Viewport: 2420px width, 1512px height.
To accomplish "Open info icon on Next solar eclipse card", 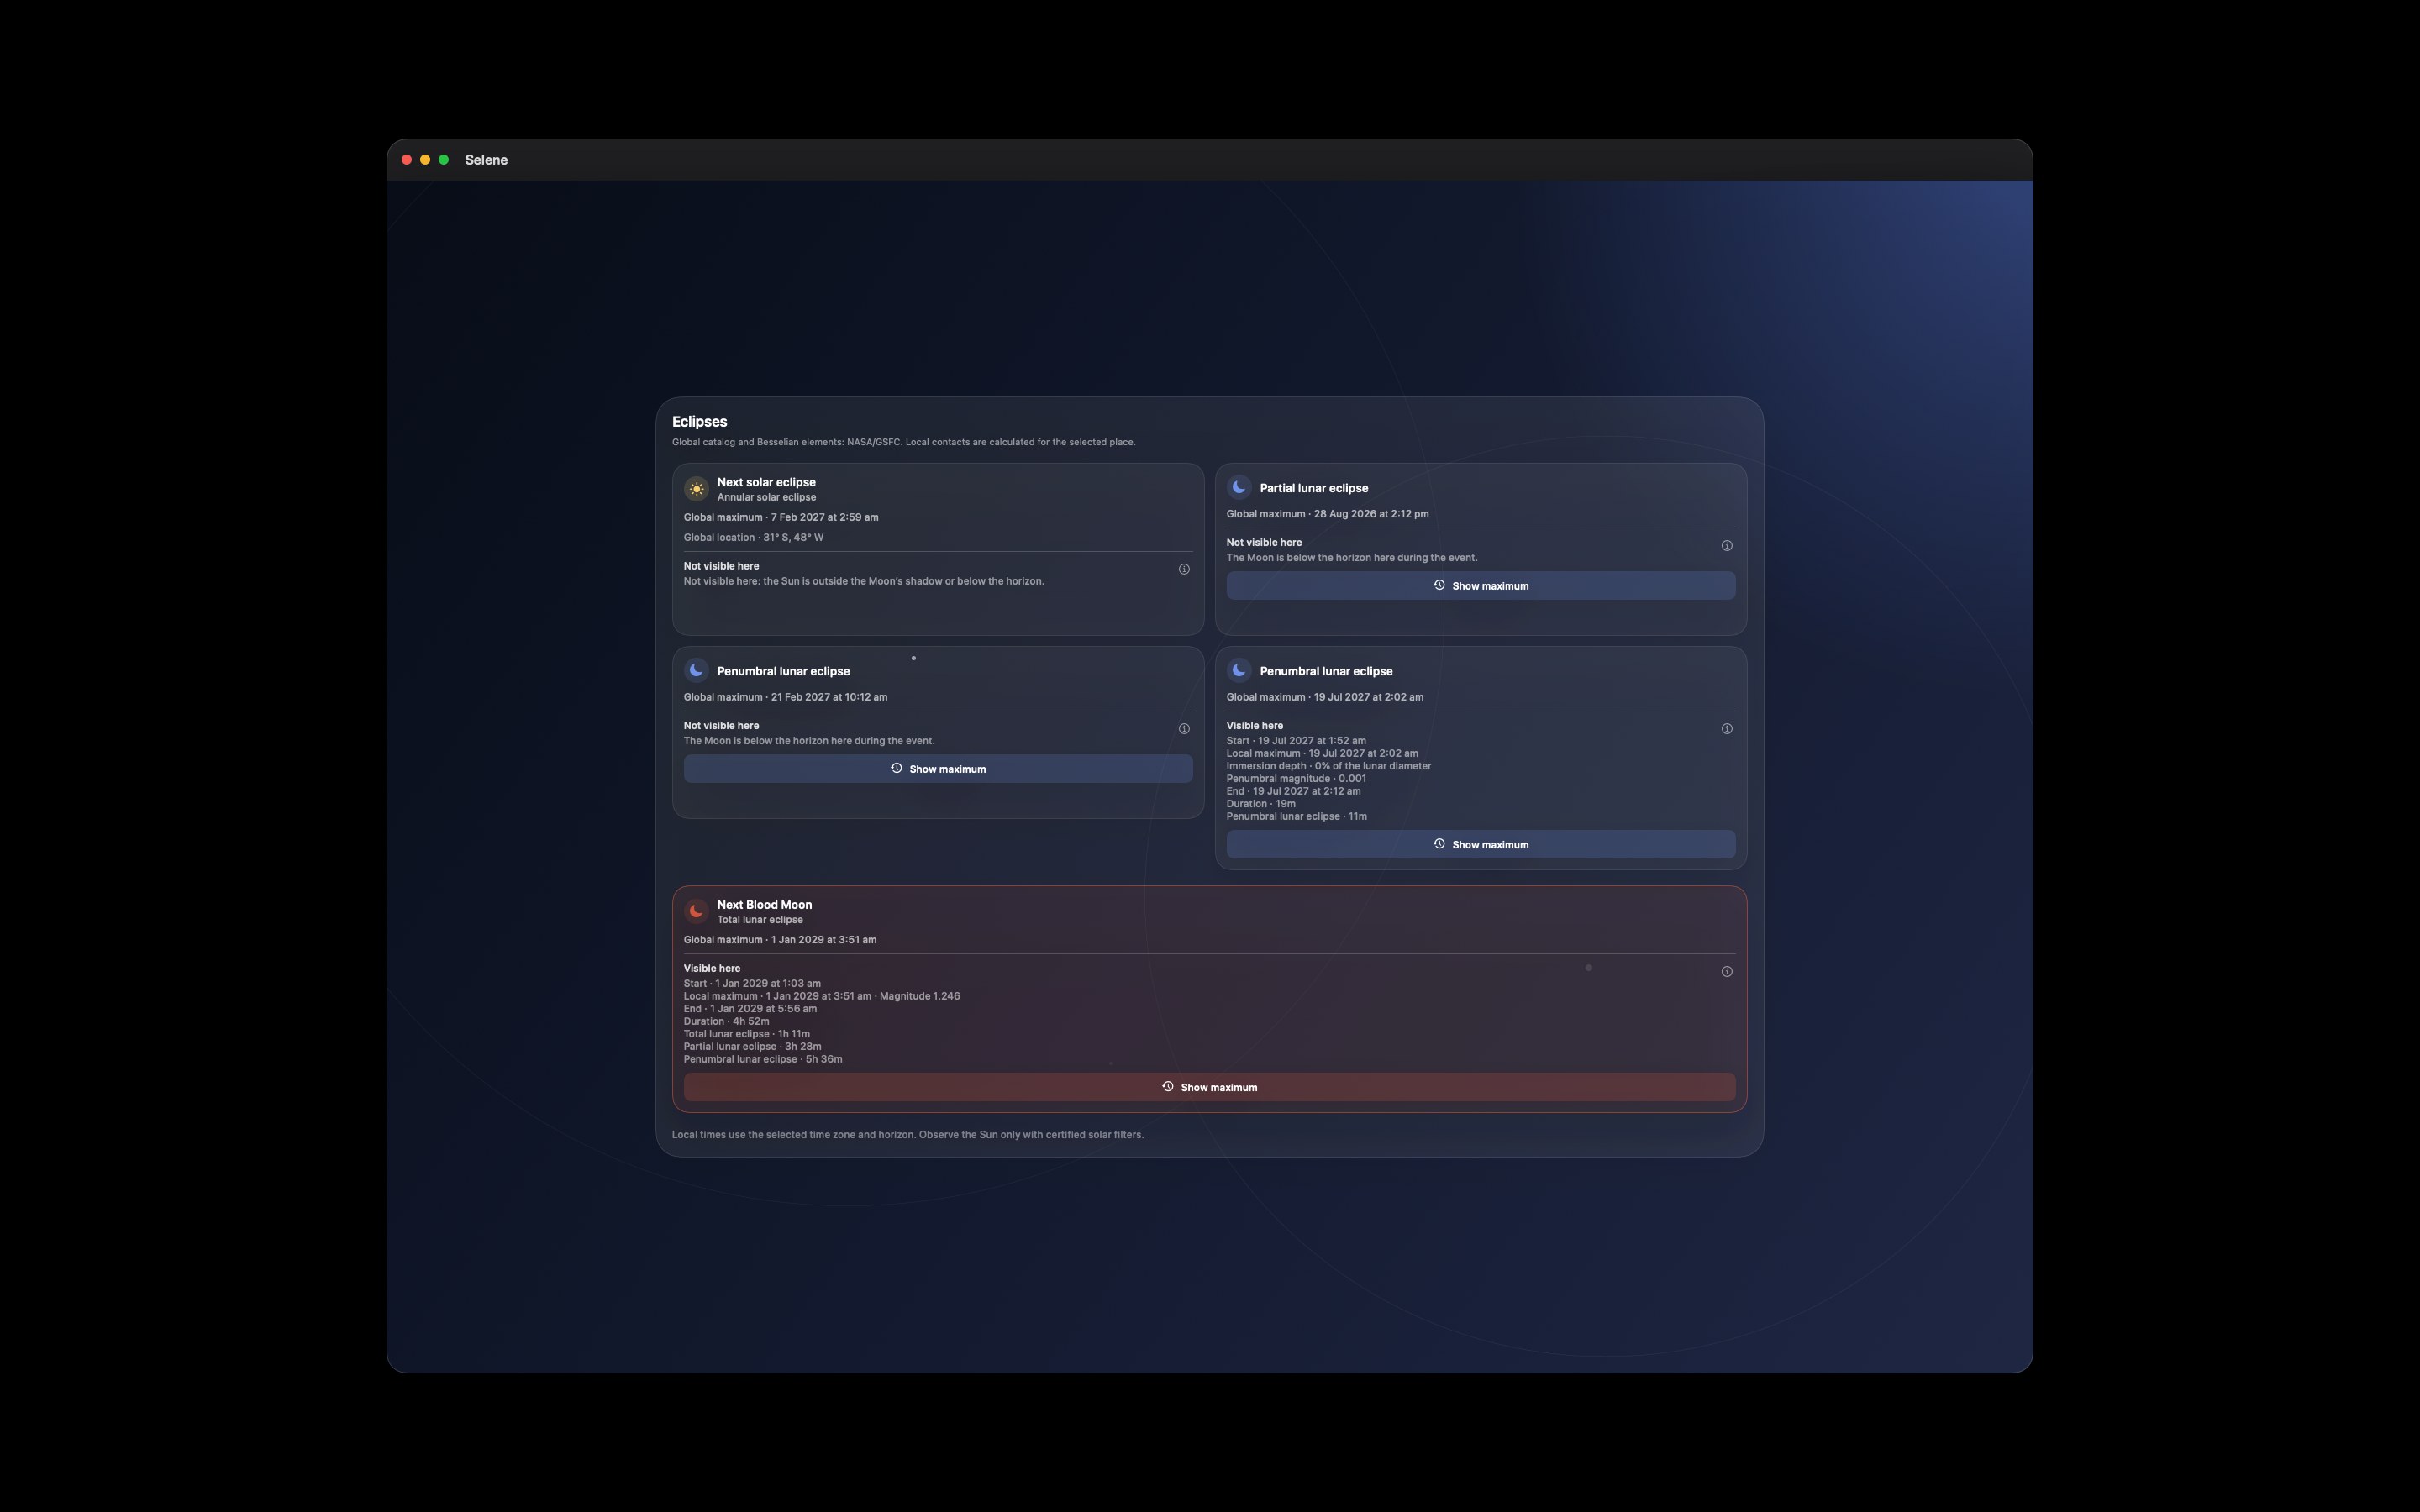I will point(1184,569).
